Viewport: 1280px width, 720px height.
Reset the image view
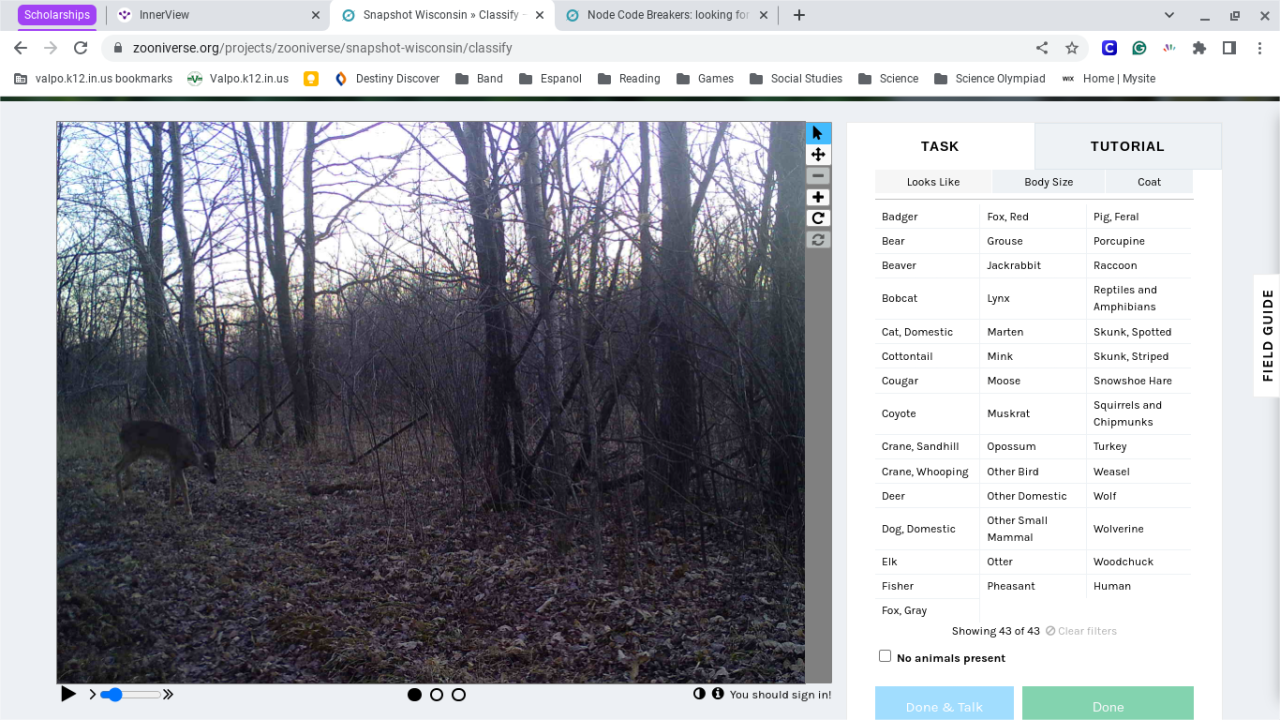(818, 239)
